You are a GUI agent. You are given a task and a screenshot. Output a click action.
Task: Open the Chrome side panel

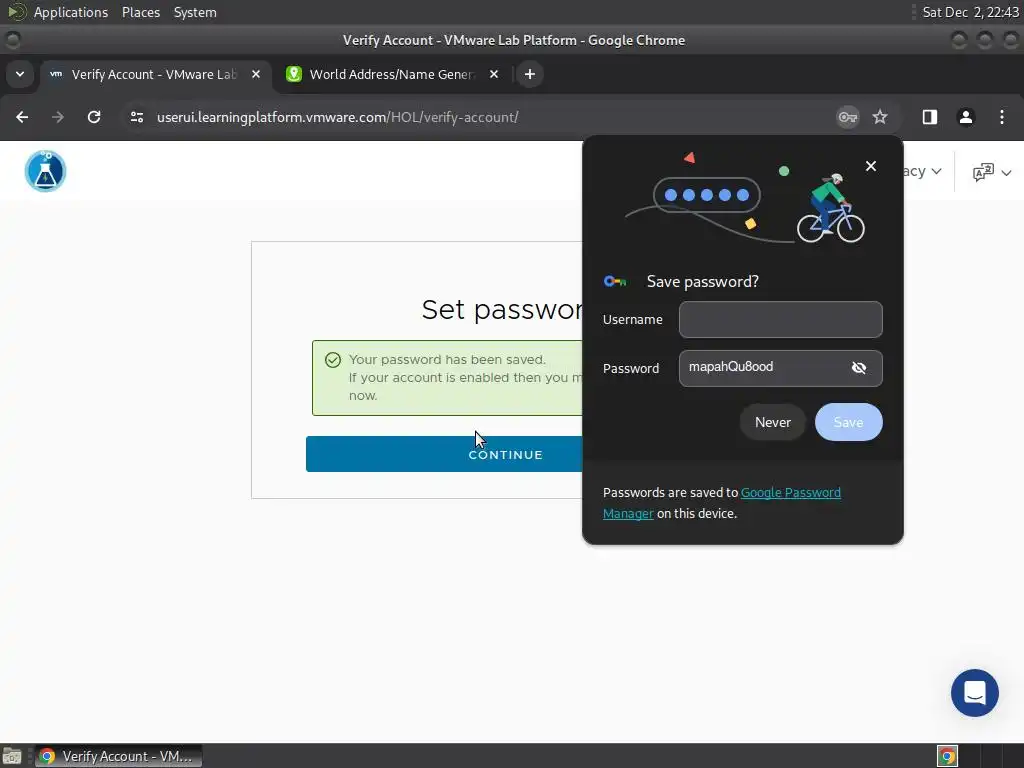coord(929,117)
